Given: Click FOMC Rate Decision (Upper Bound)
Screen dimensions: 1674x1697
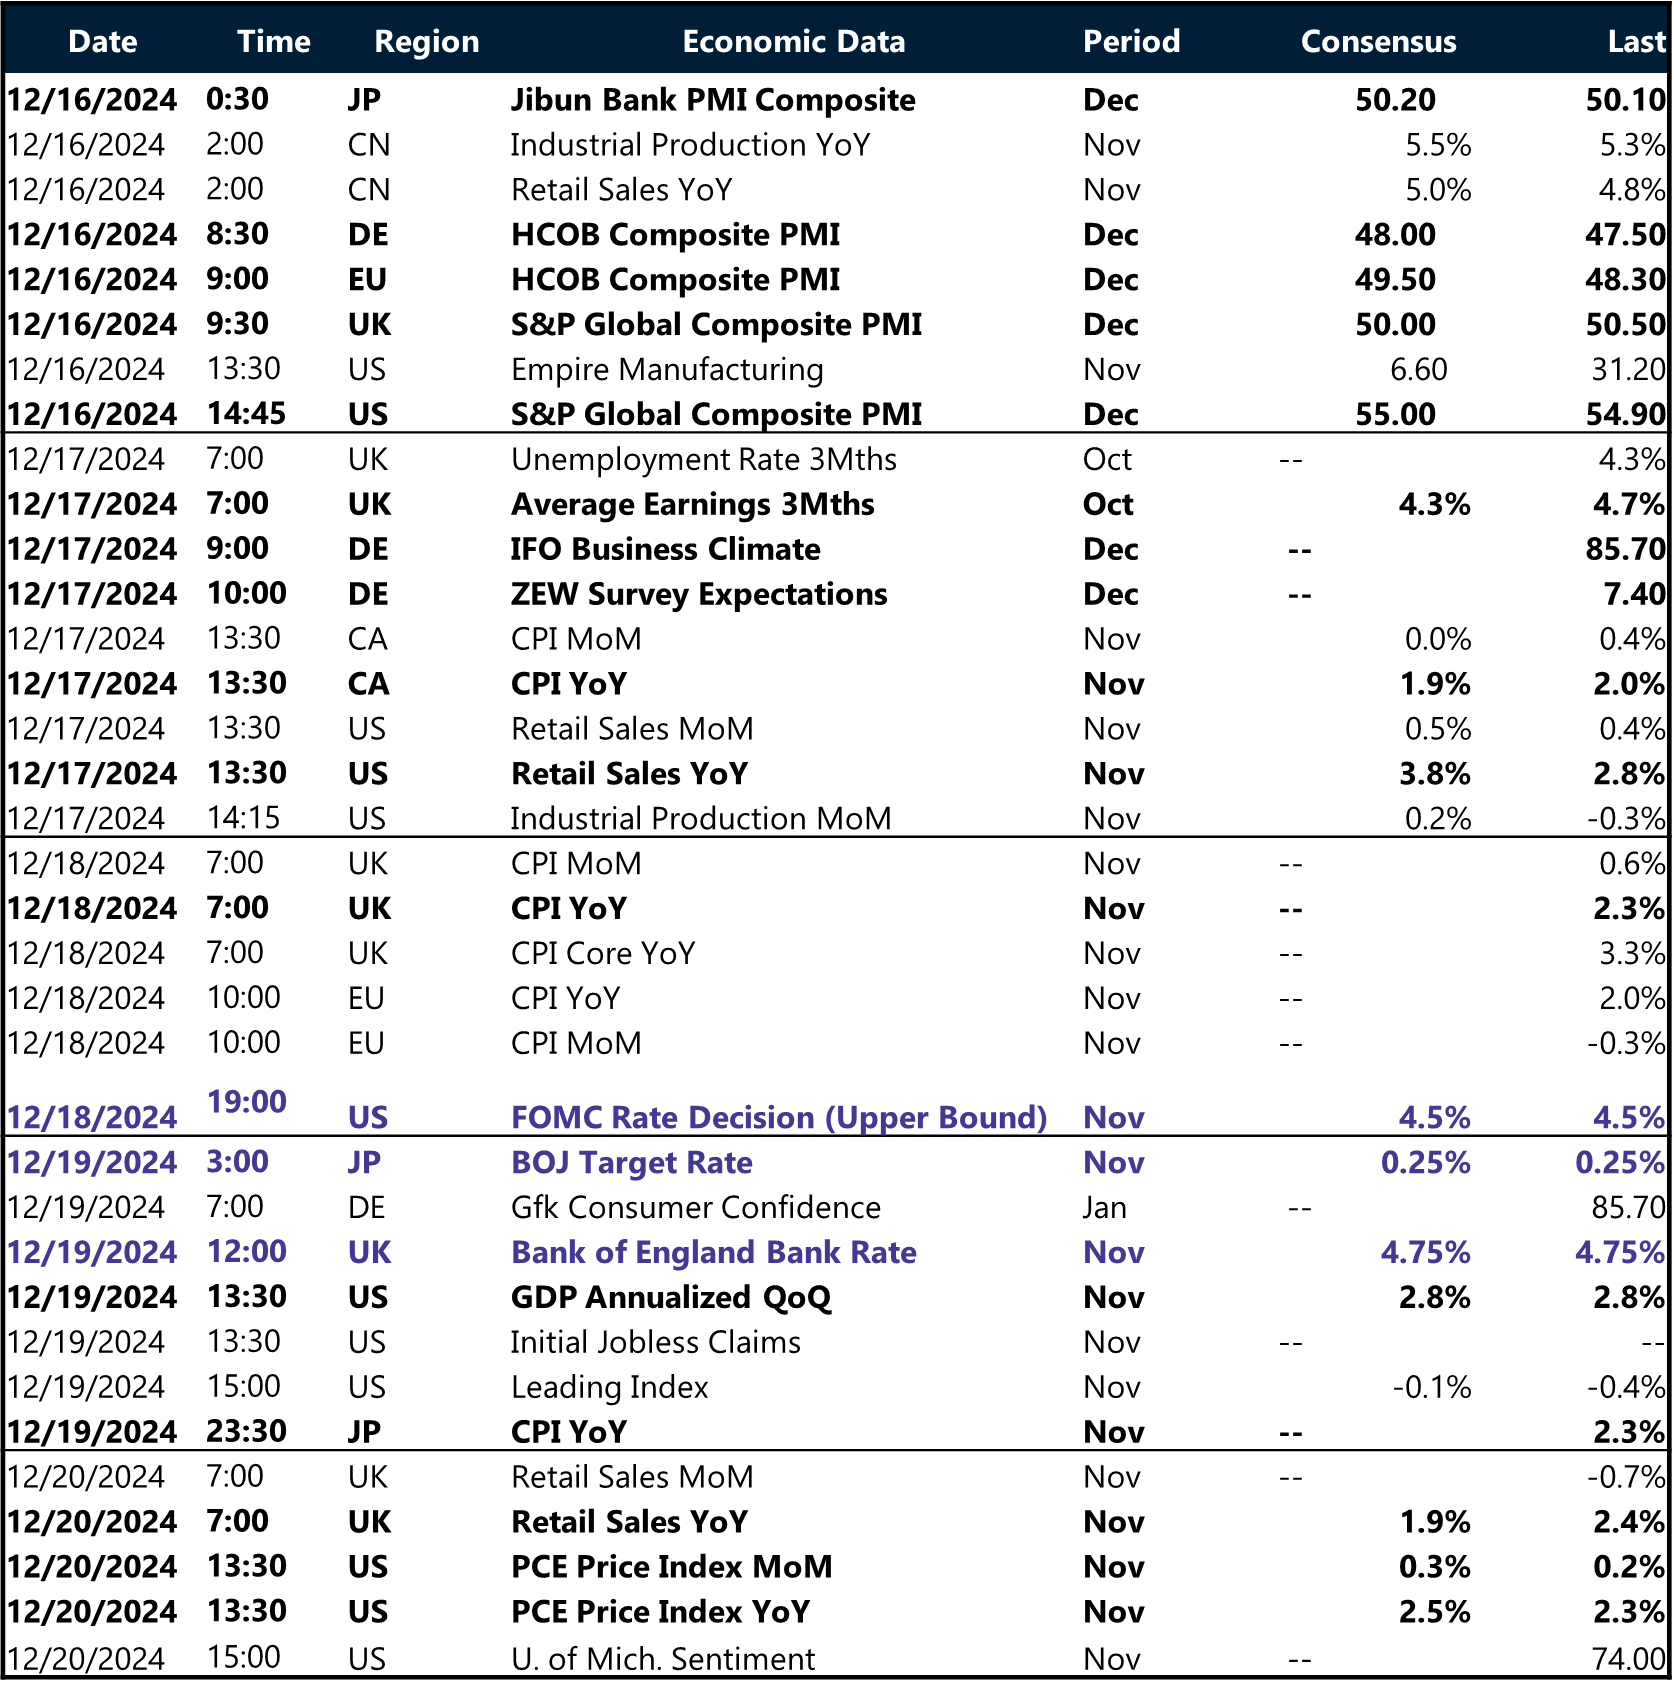Looking at the screenshot, I should (779, 1118).
